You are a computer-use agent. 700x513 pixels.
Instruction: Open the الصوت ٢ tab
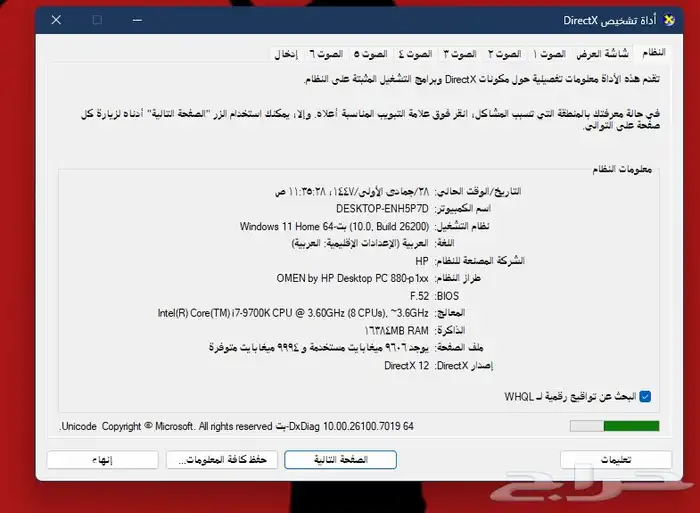click(504, 54)
